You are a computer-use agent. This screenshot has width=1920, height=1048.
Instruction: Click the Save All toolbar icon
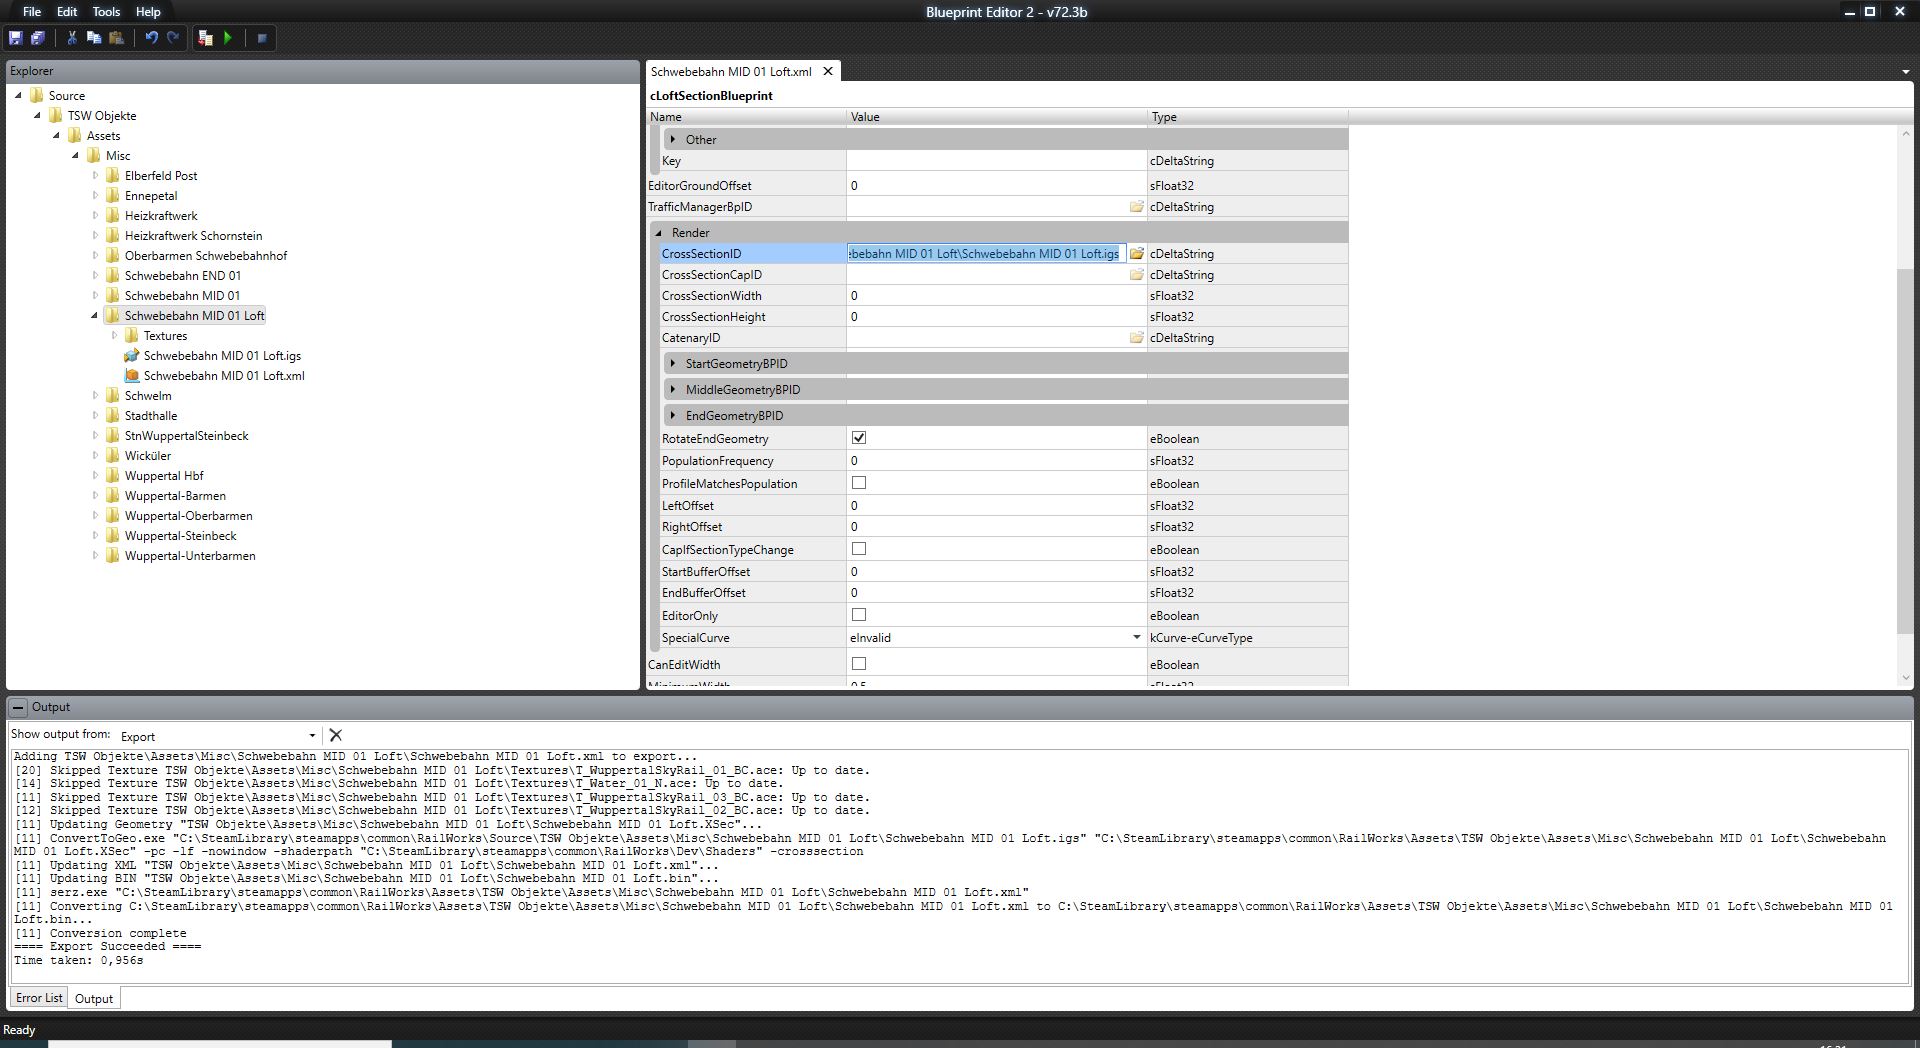click(38, 38)
